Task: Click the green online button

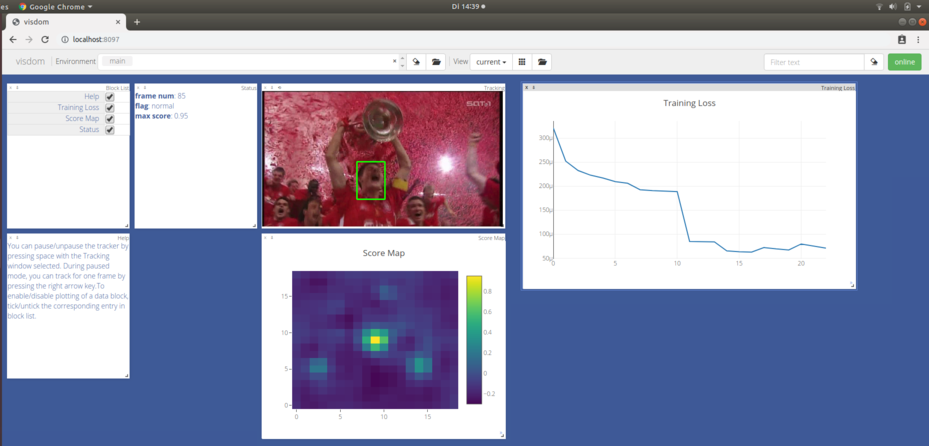Action: click(904, 62)
